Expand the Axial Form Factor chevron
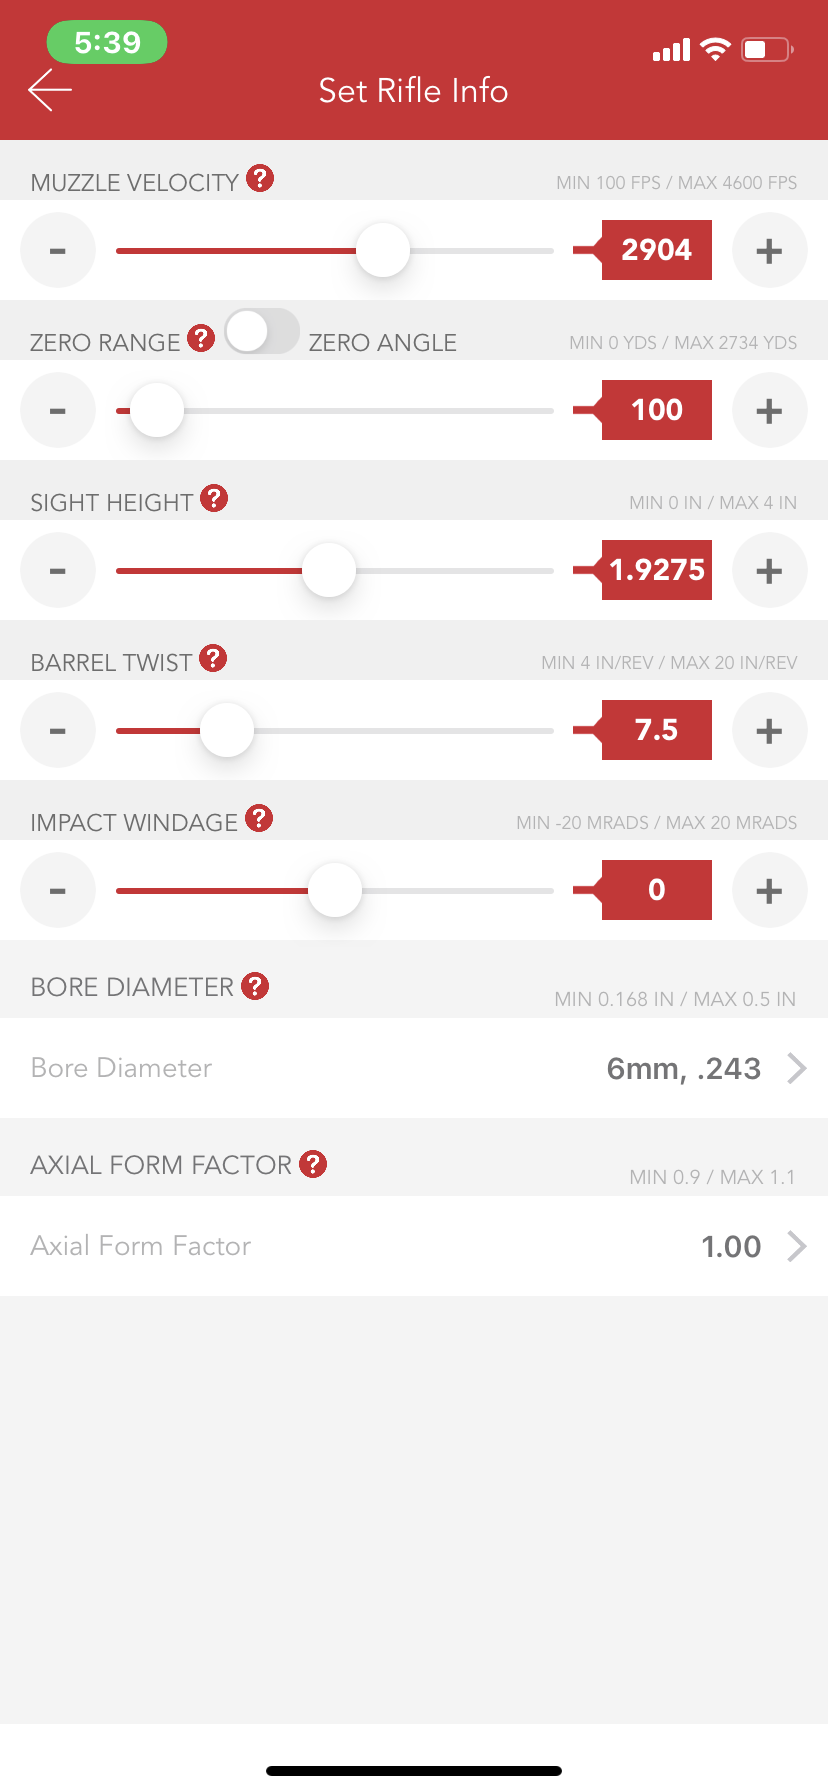The height and width of the screenshot is (1792, 828). (x=797, y=1246)
